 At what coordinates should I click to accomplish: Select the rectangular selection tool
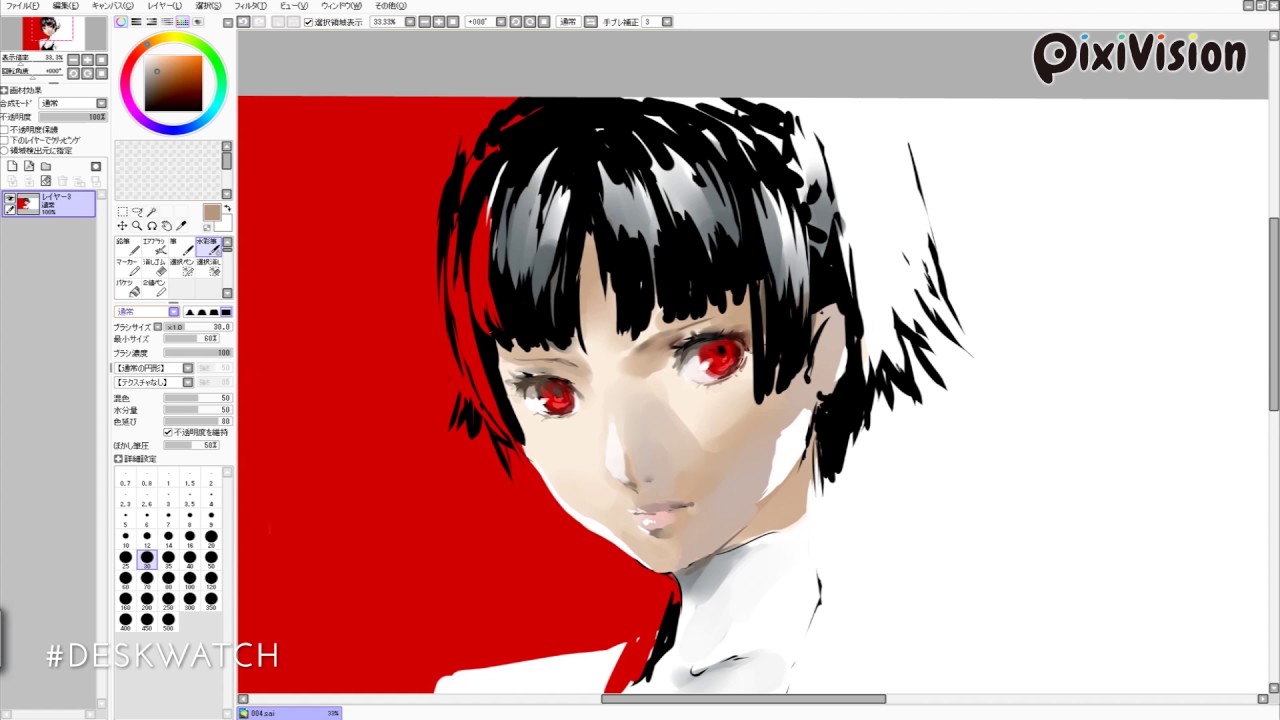click(x=122, y=212)
